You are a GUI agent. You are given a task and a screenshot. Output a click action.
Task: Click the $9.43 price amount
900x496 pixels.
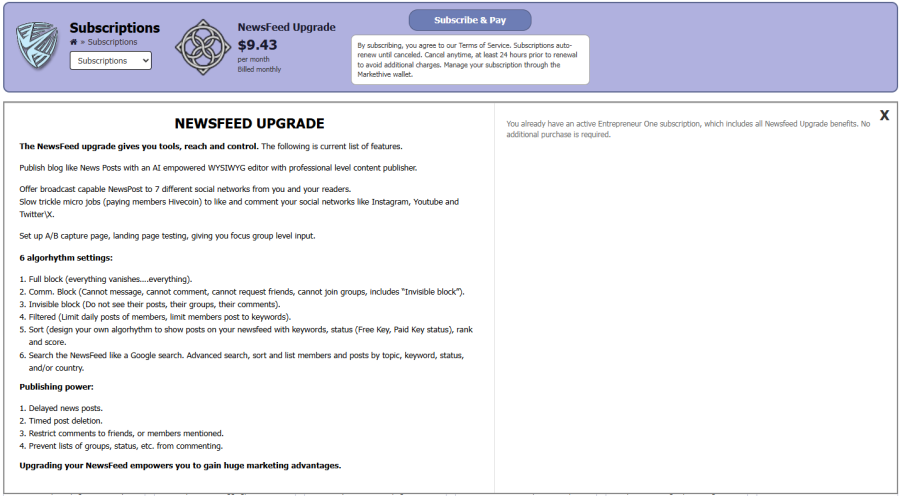[257, 45]
